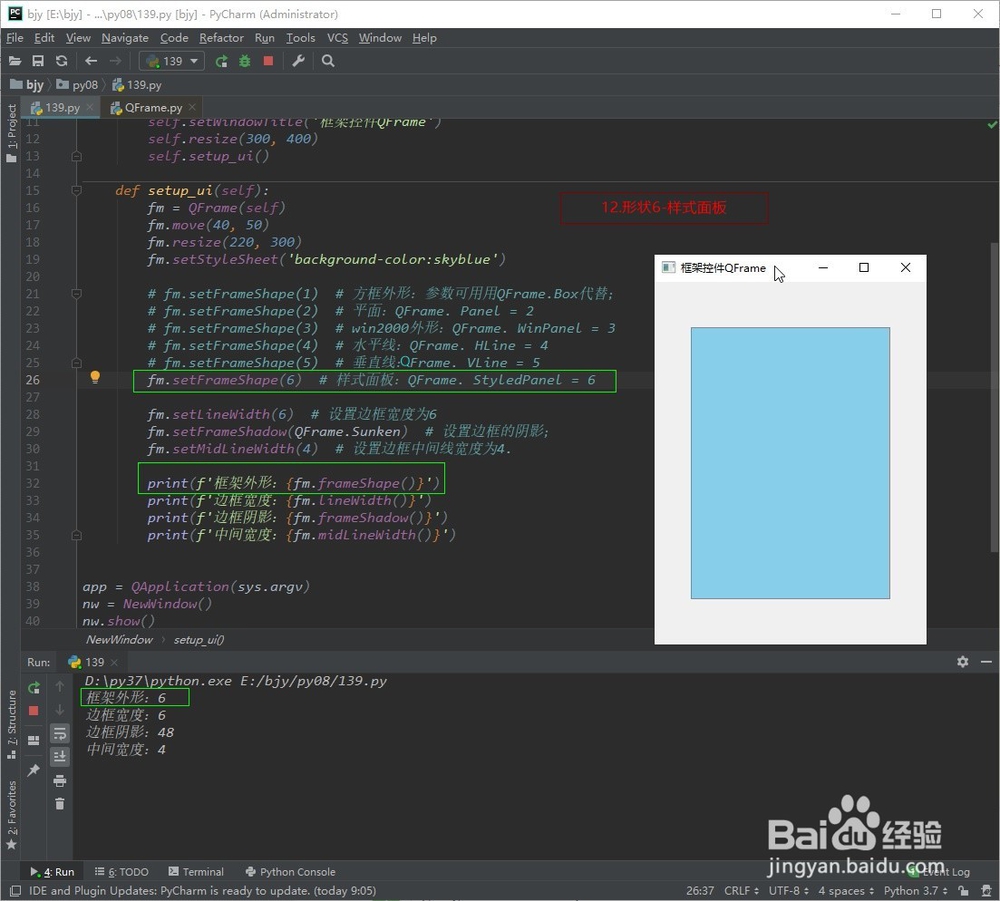Close the 139.py editor tab
Viewport: 1000px width, 901px height.
(90, 107)
